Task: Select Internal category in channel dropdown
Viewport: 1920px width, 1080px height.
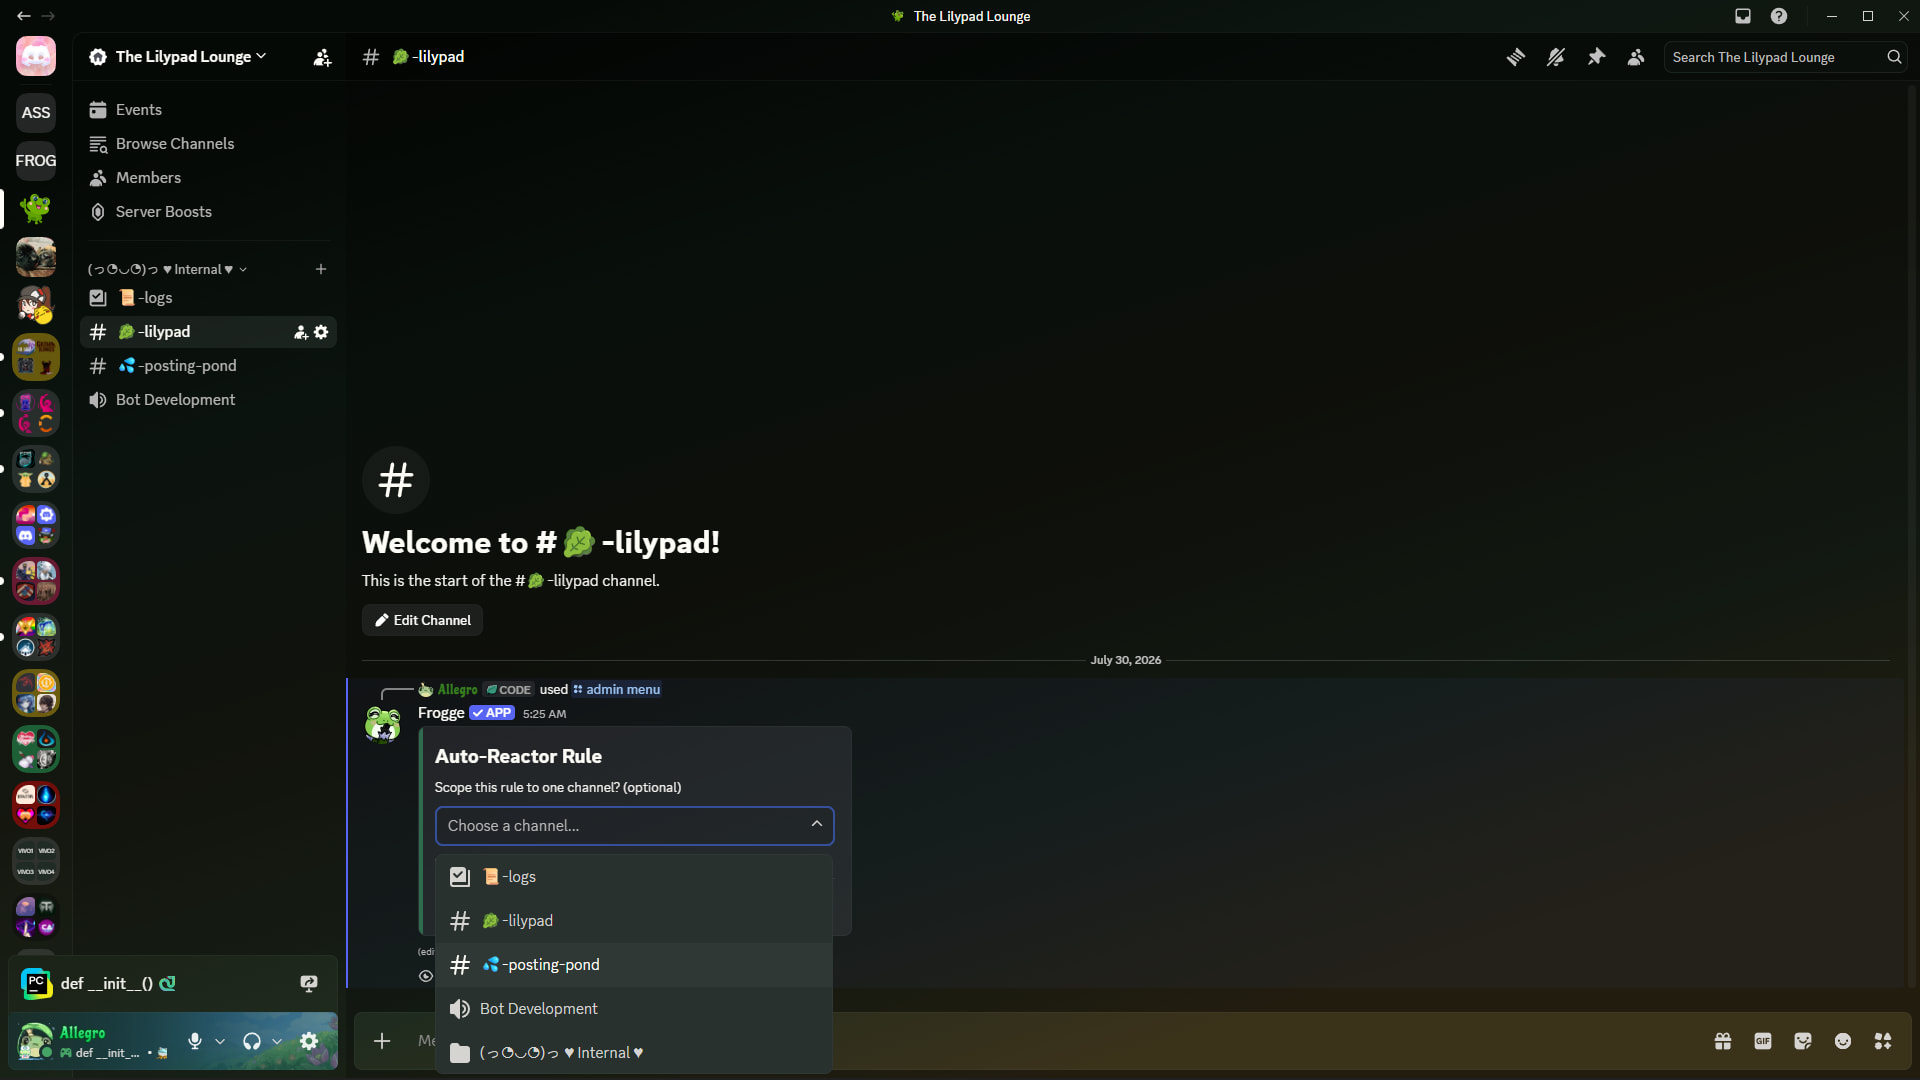Action: pos(634,1053)
